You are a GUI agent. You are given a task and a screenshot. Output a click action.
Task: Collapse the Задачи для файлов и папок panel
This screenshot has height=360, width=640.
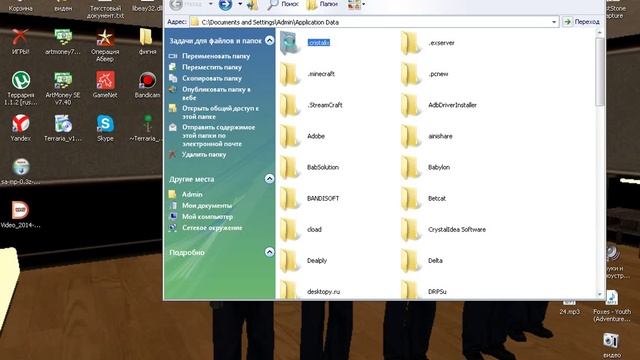pyautogui.click(x=269, y=40)
